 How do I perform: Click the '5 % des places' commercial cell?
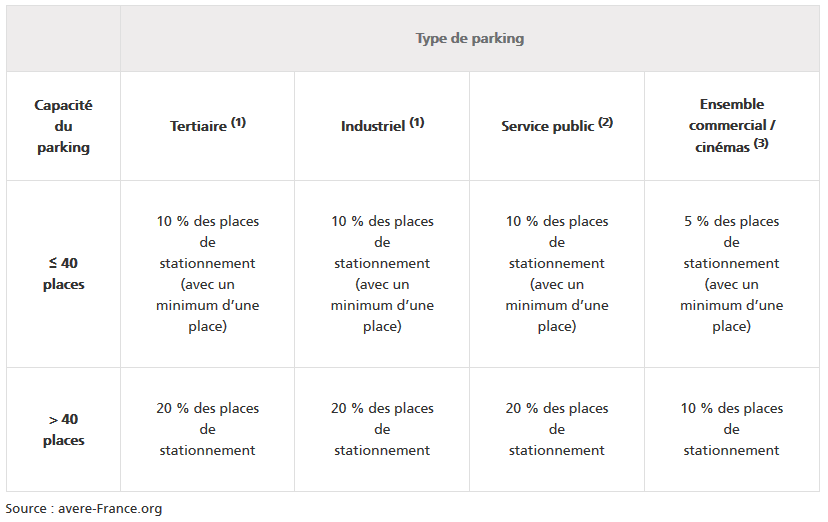coord(732,273)
